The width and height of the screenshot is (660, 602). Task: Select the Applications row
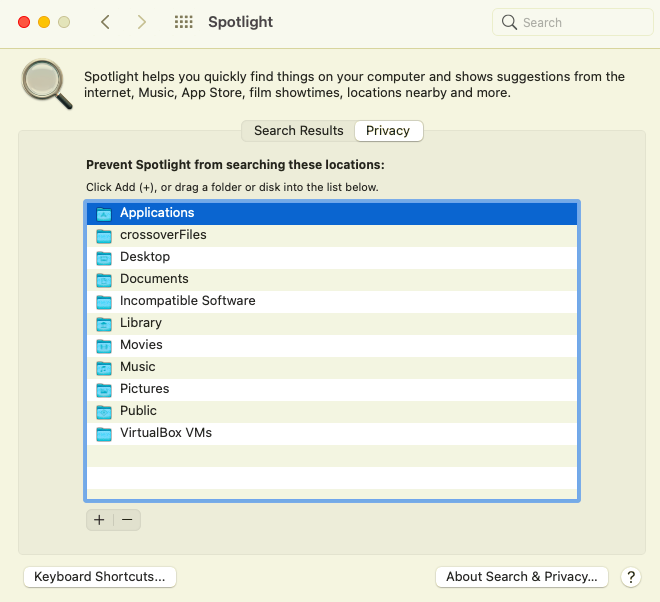tap(332, 213)
